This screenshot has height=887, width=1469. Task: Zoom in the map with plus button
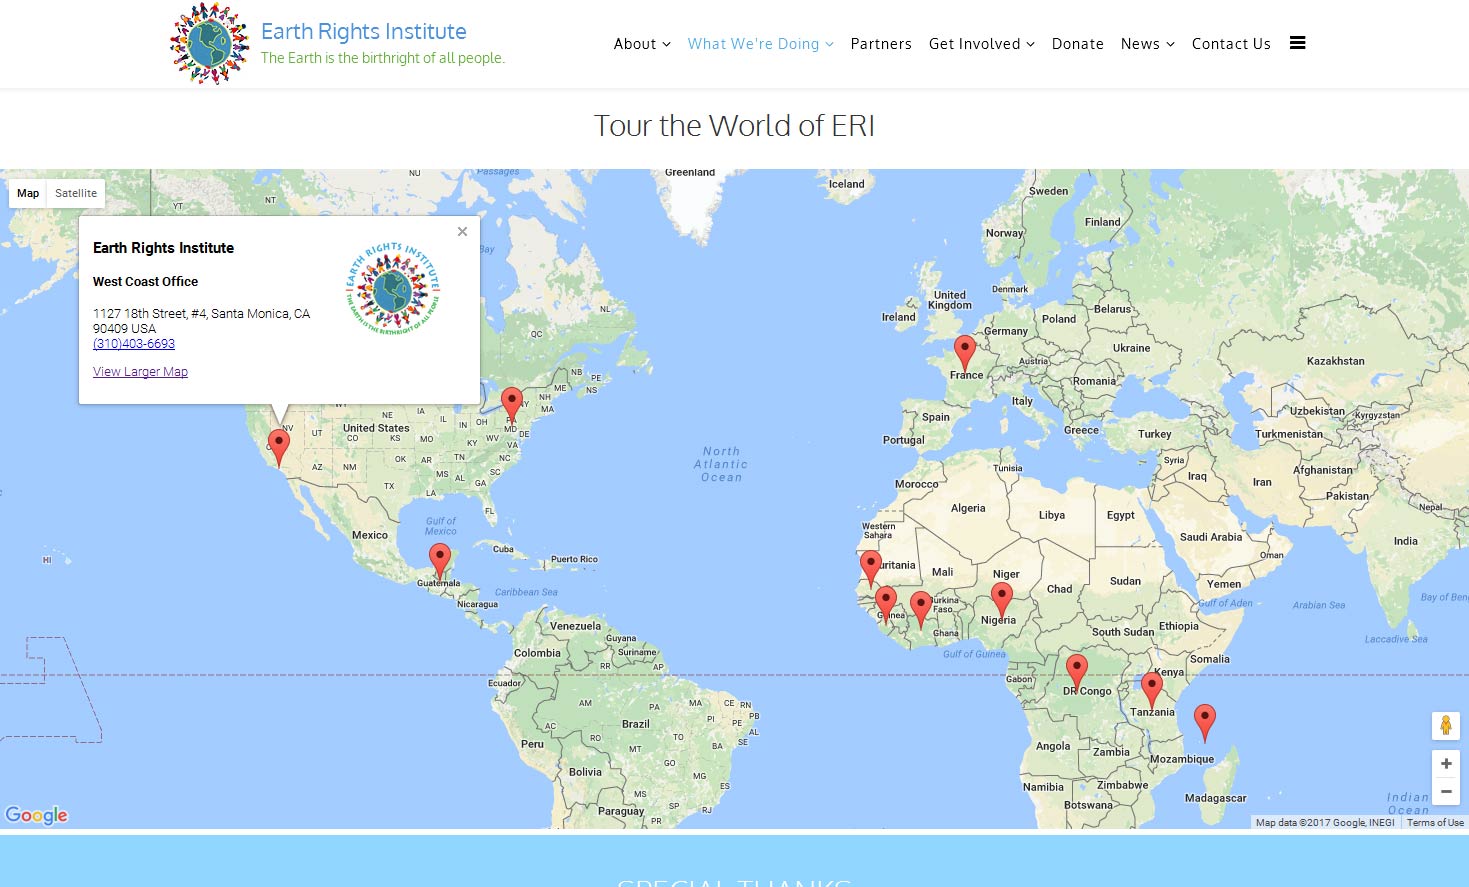point(1445,763)
